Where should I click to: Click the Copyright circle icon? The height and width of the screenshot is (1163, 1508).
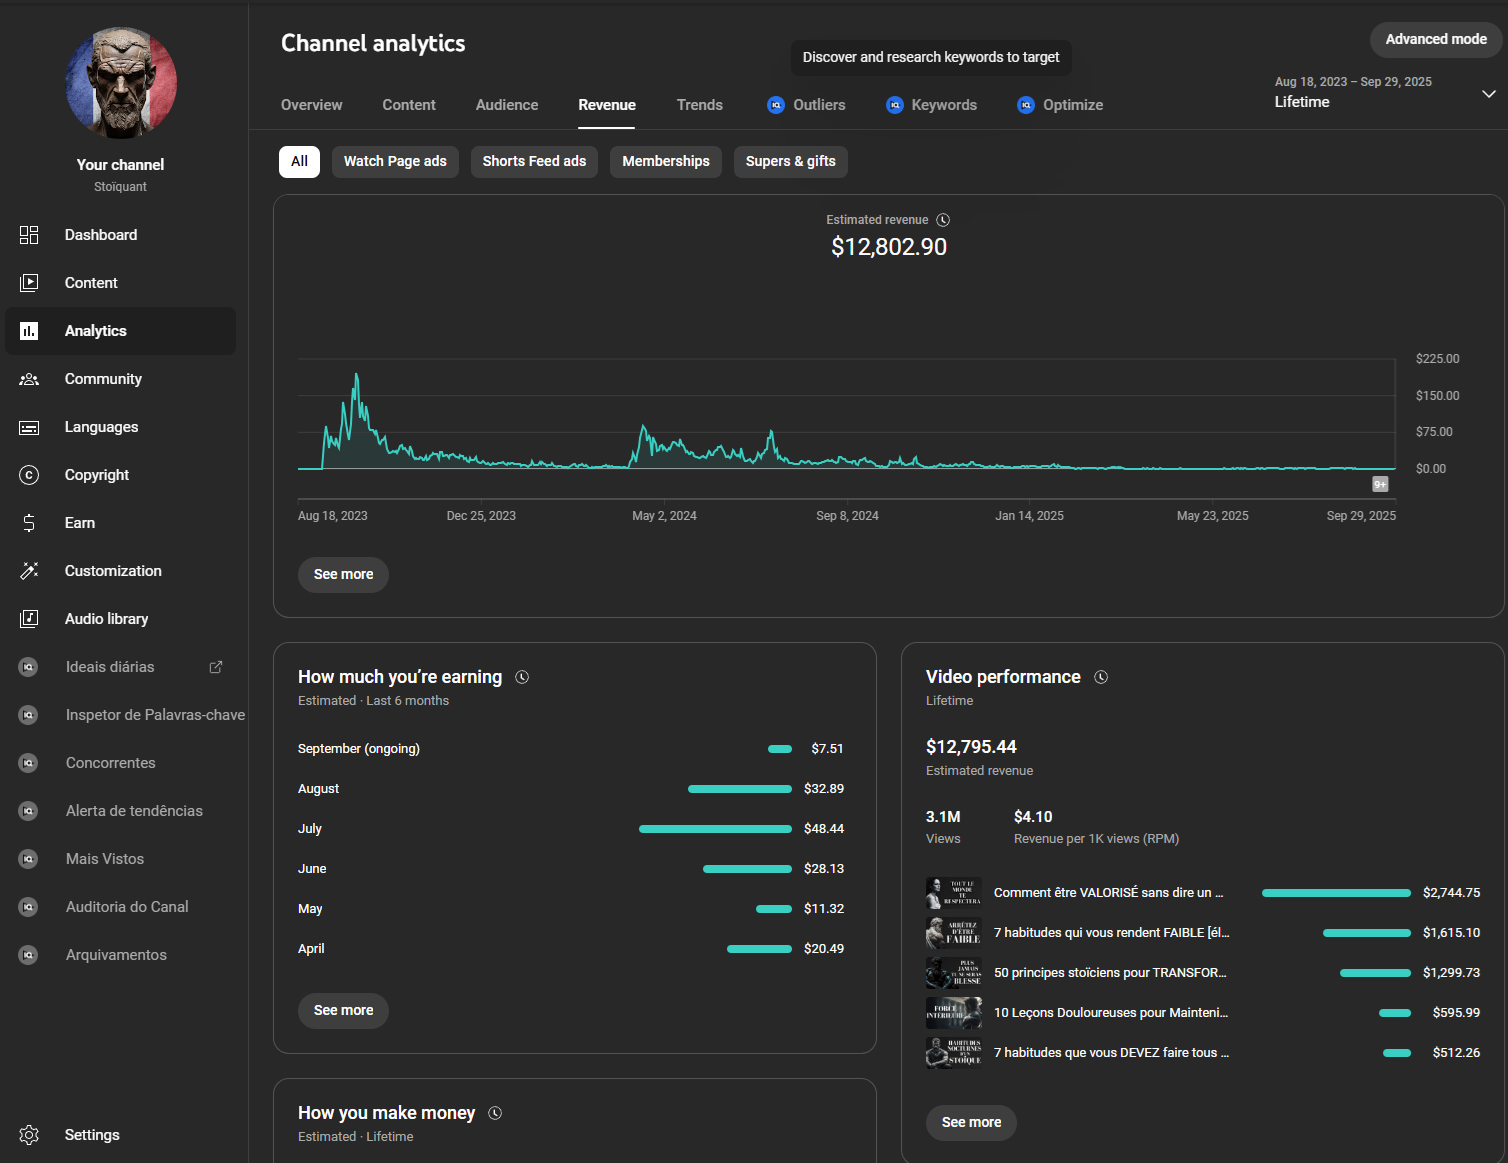point(29,475)
